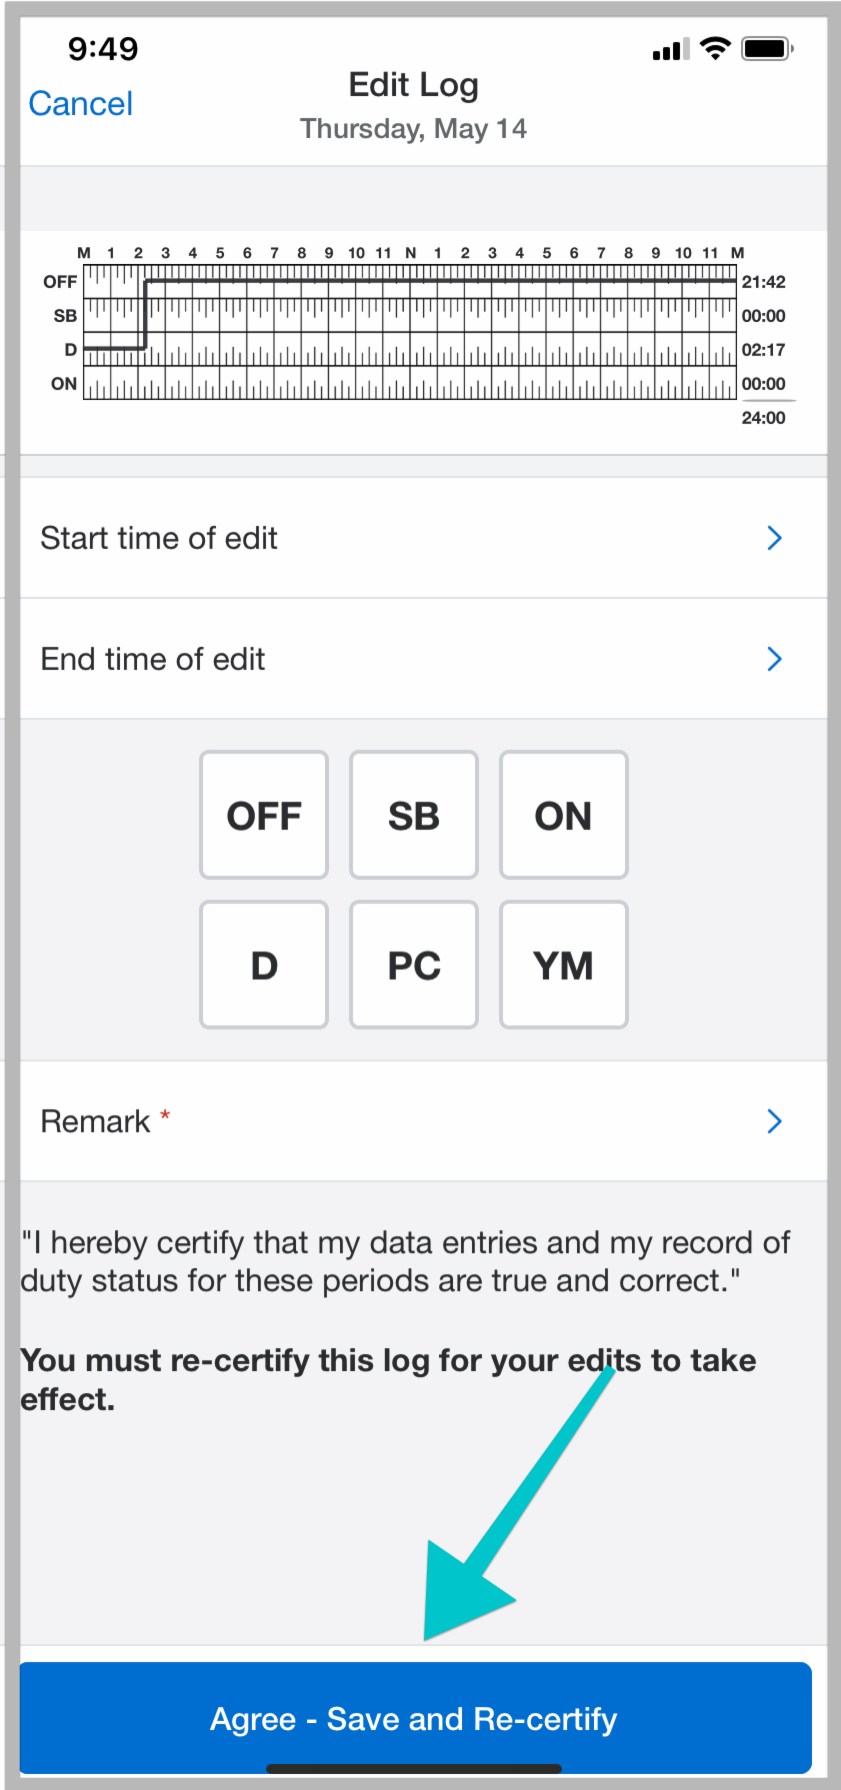
Task: Tap the OFF row total 21:42
Action: click(764, 282)
